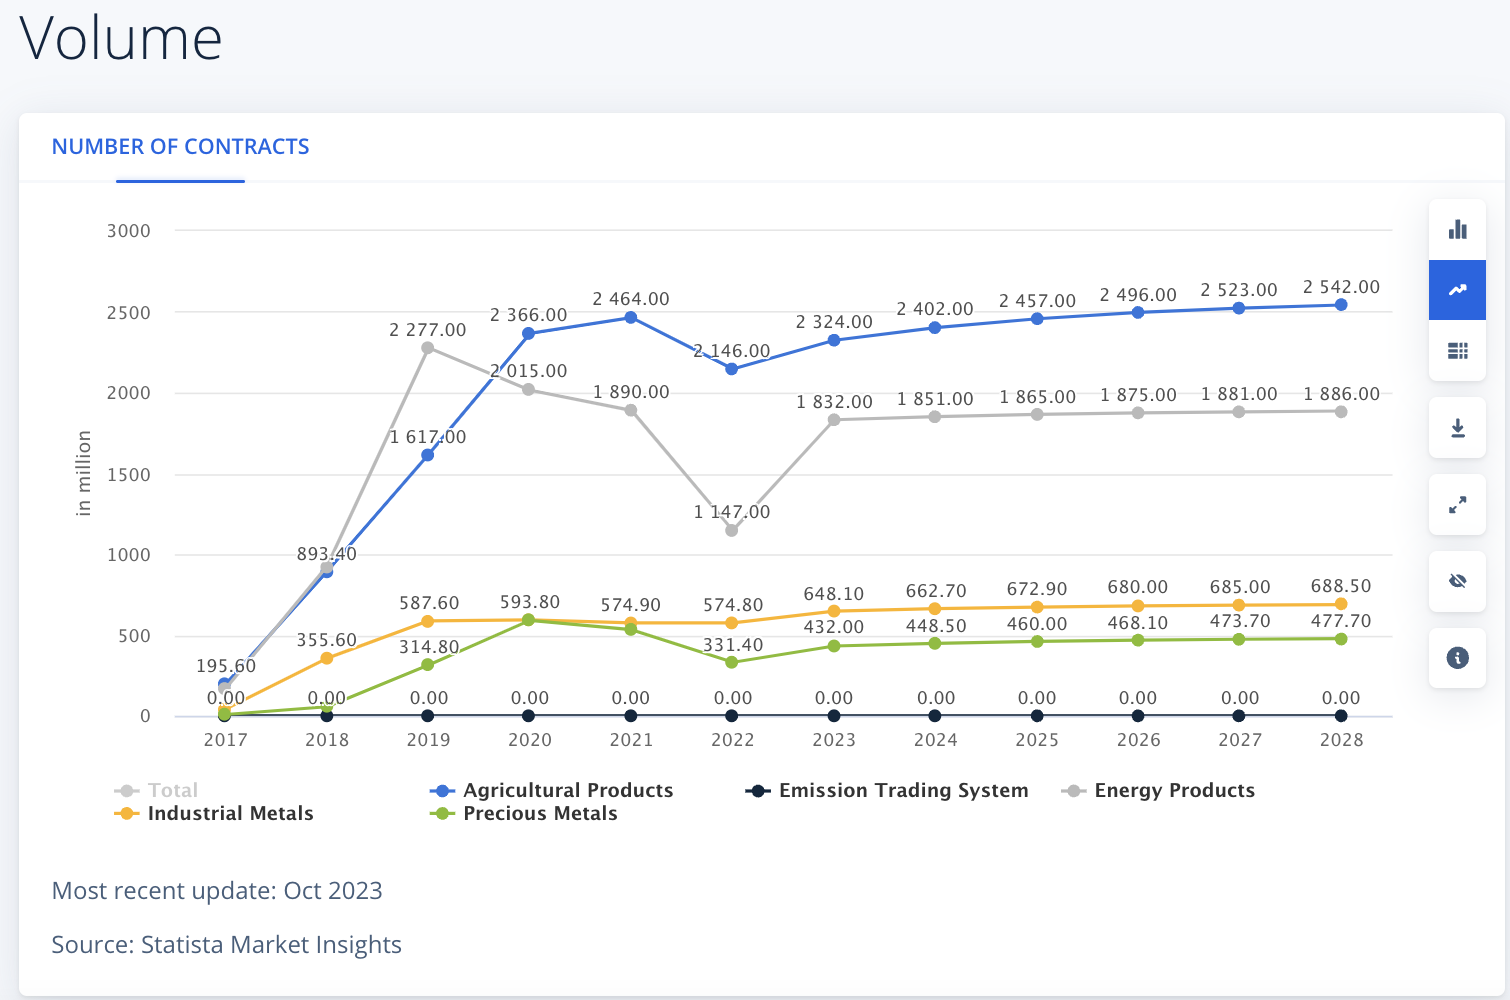Click the 2028 Agricultural Products data point
The image size is (1510, 1000).
coord(1341,305)
